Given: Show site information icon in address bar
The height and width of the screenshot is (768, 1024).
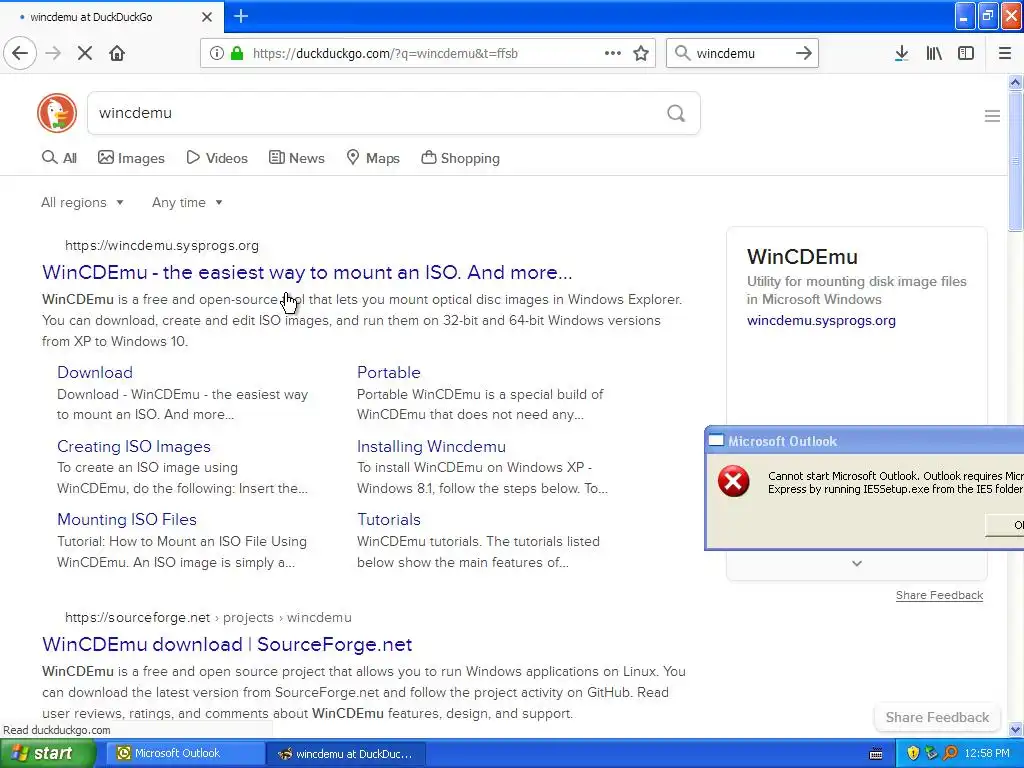Looking at the screenshot, I should 217,53.
